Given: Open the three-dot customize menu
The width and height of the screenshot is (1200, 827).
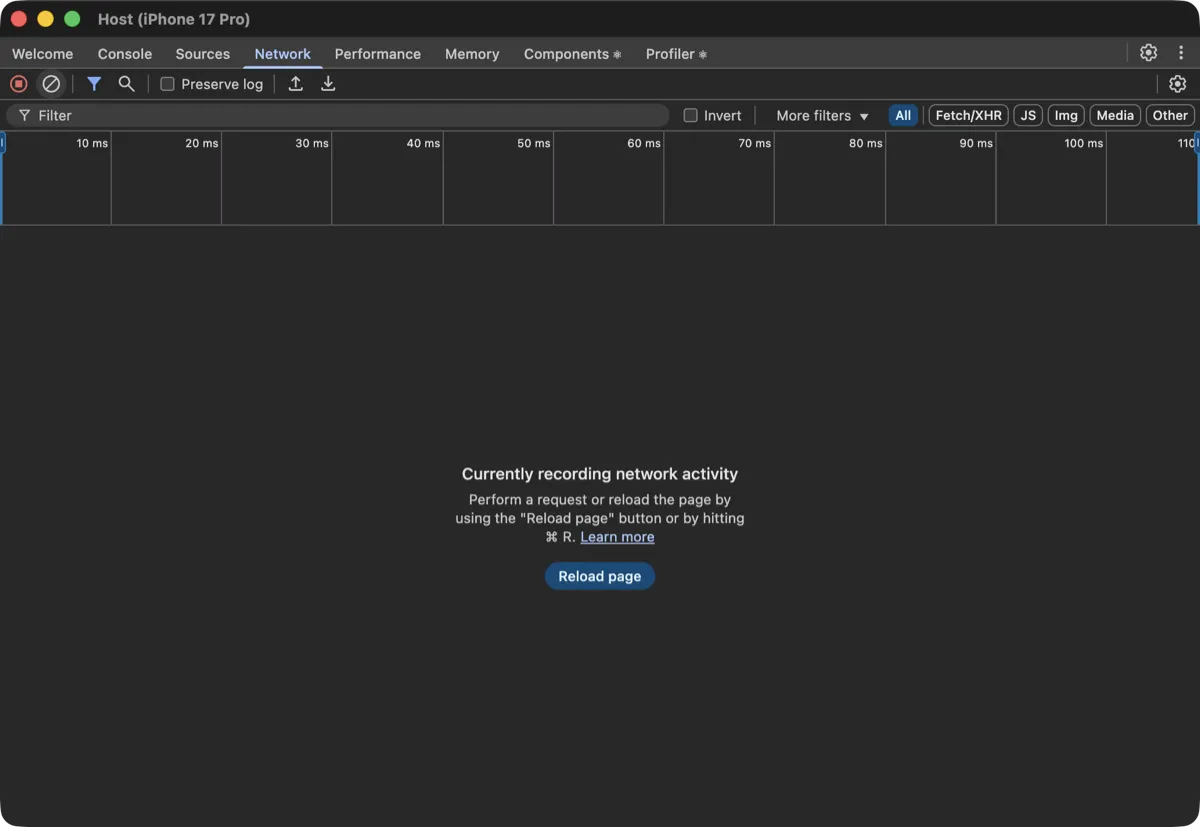Looking at the screenshot, I should [1181, 52].
